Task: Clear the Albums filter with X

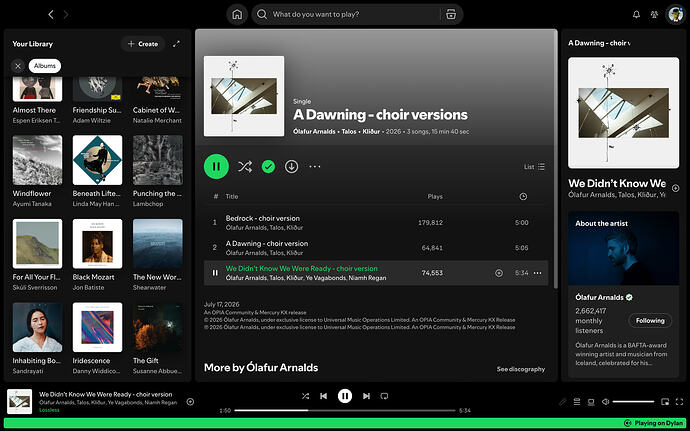Action: (18, 66)
